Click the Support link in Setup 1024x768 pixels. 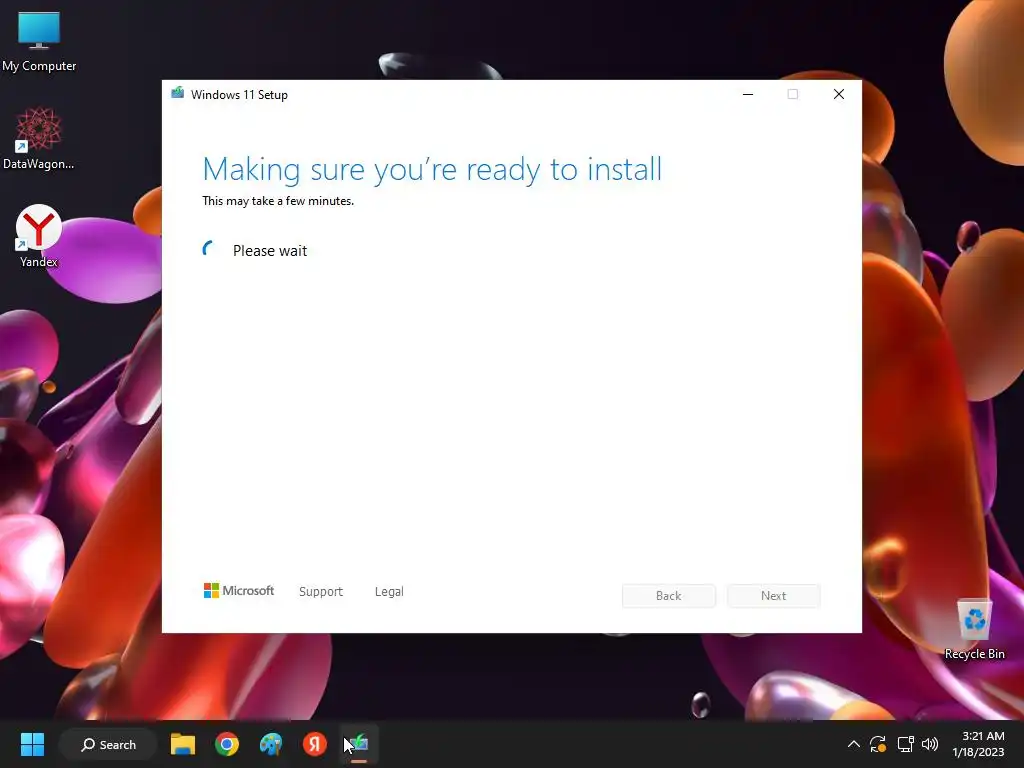[321, 592]
